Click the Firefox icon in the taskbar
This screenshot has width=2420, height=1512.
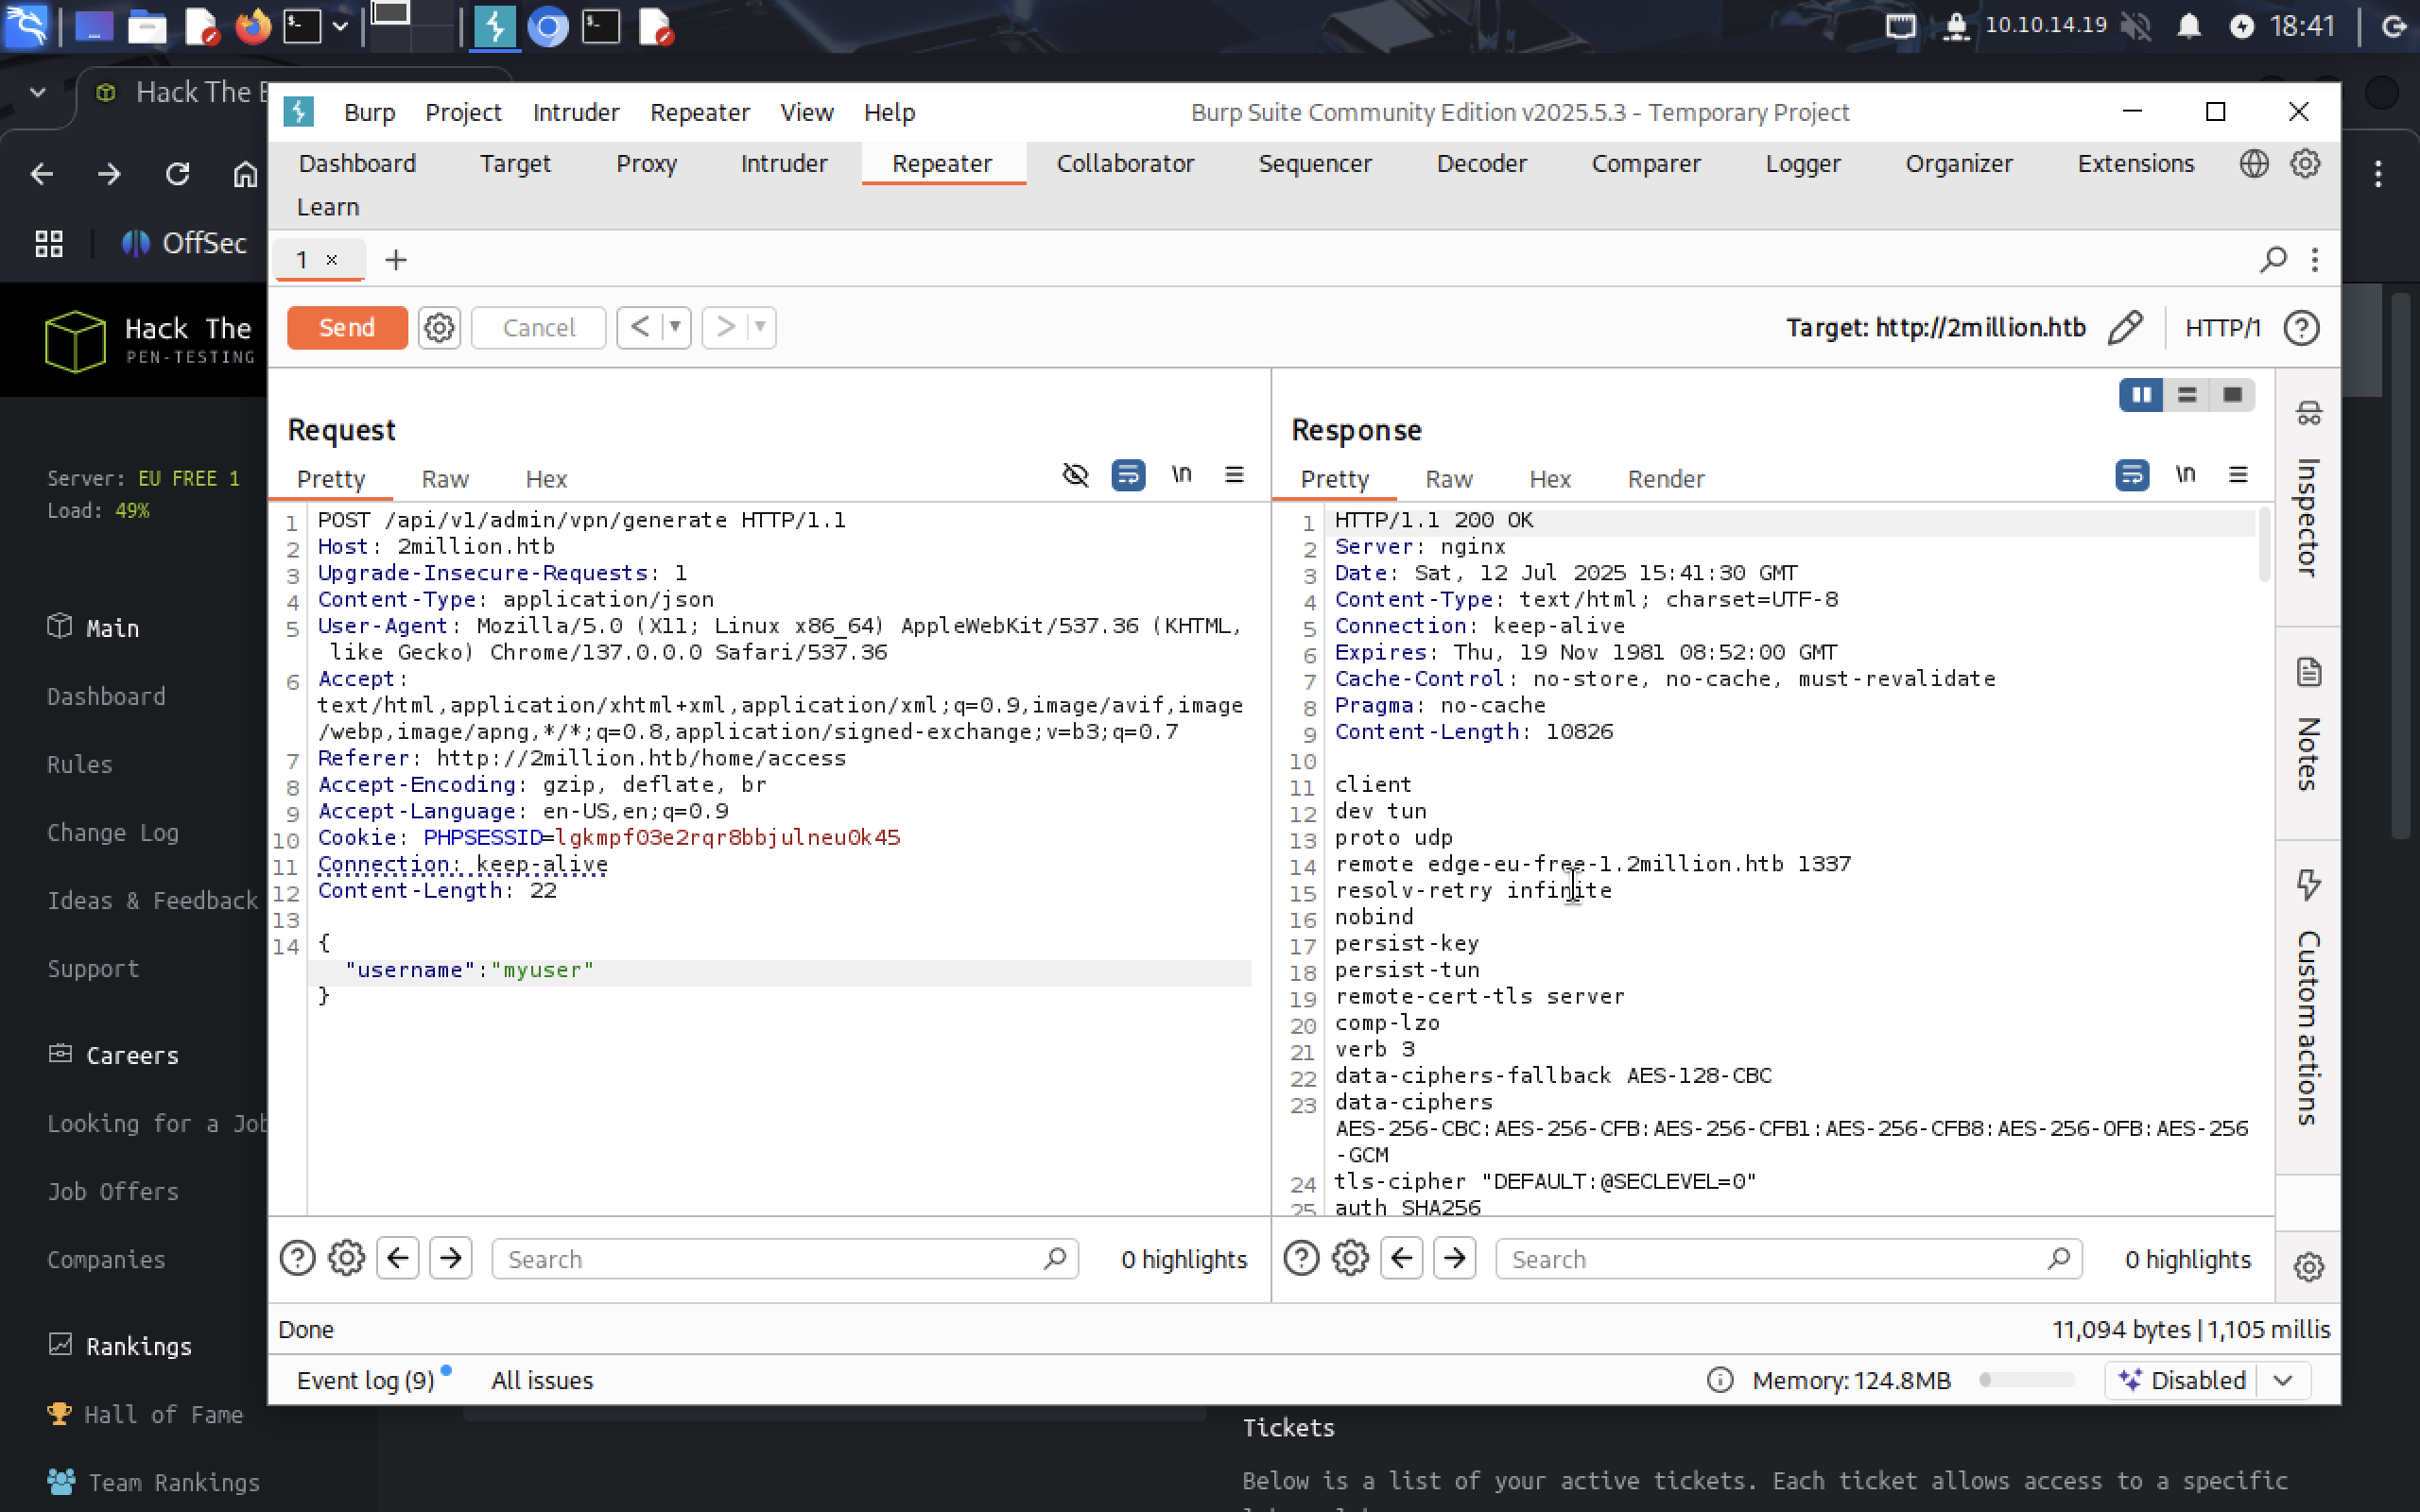[252, 26]
